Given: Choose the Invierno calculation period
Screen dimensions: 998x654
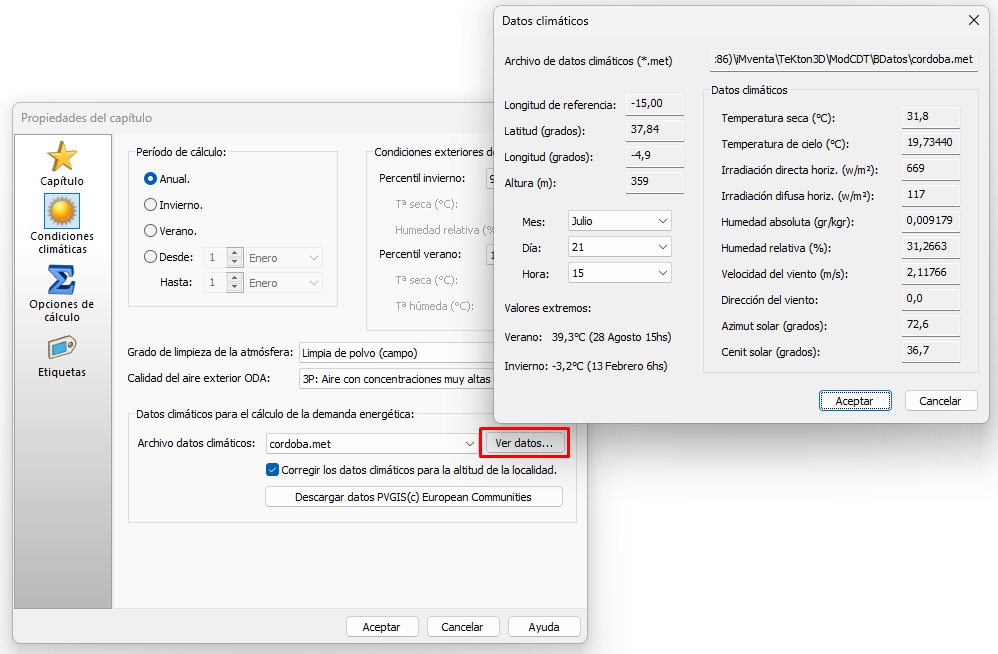Looking at the screenshot, I should (x=151, y=205).
